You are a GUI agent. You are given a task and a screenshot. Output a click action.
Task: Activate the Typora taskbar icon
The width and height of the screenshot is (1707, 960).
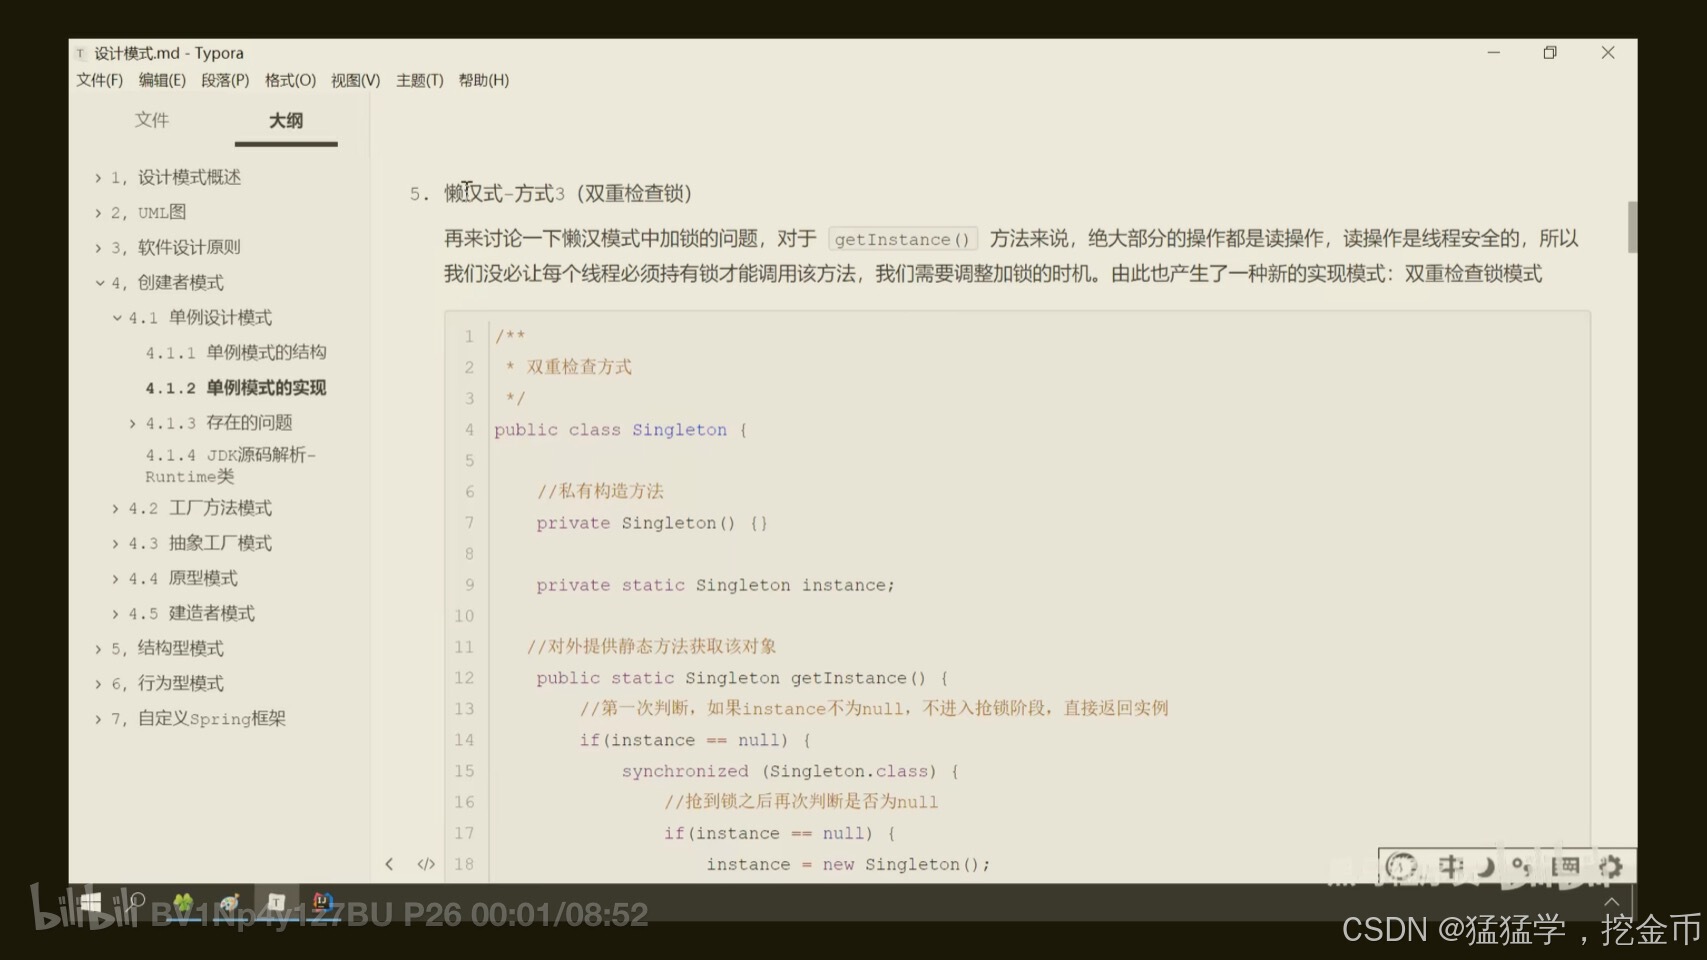point(275,902)
